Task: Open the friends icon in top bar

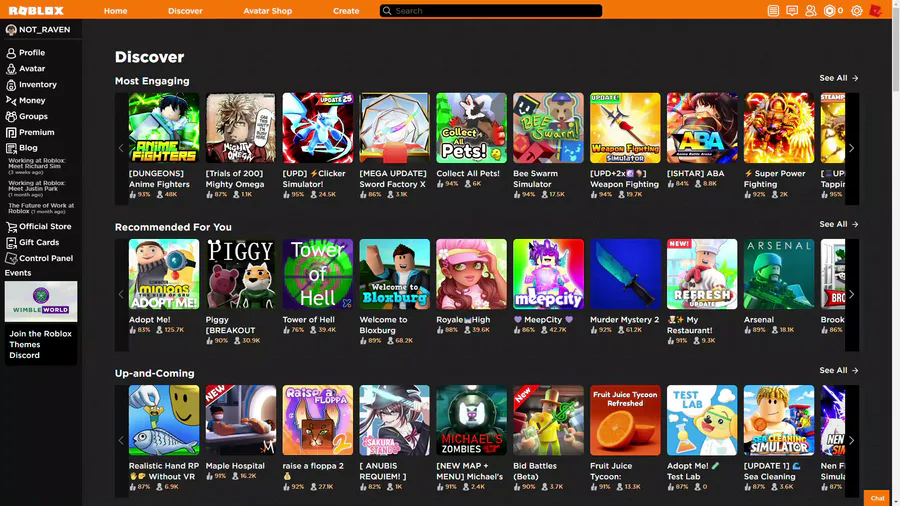Action: pyautogui.click(x=810, y=10)
